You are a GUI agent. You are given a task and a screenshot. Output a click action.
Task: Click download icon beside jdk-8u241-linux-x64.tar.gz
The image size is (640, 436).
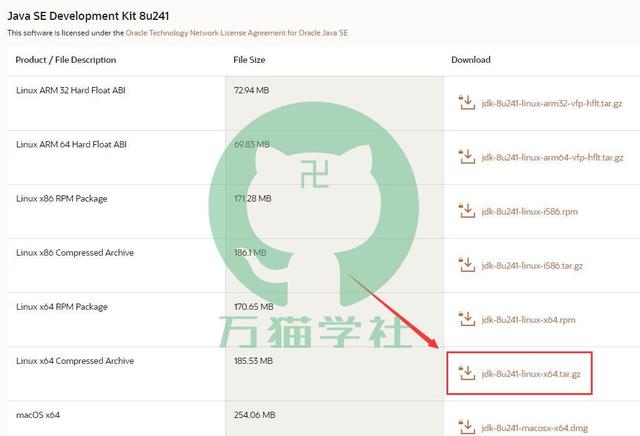click(467, 373)
